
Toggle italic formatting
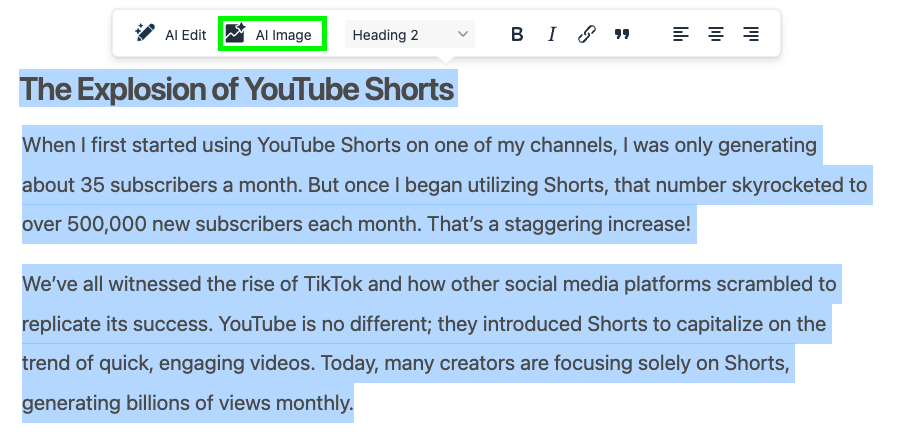pyautogui.click(x=552, y=35)
